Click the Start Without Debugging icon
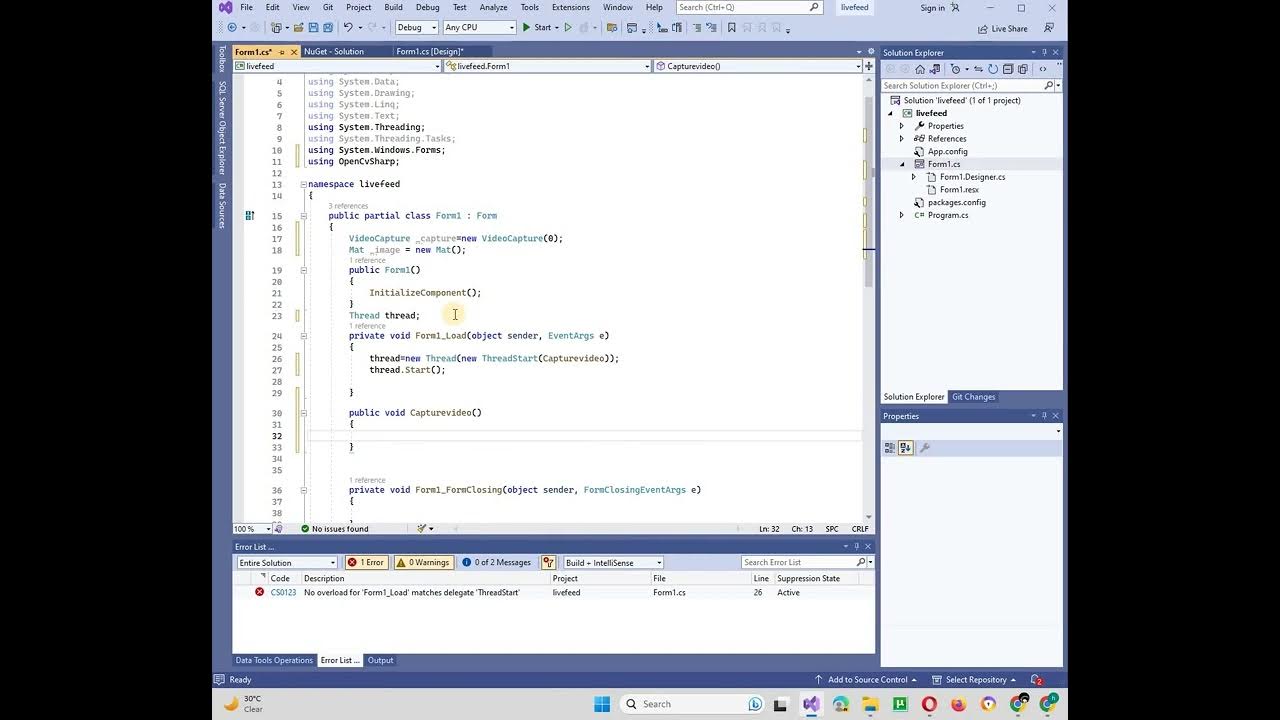This screenshot has height=720, width=1280. coord(568,28)
